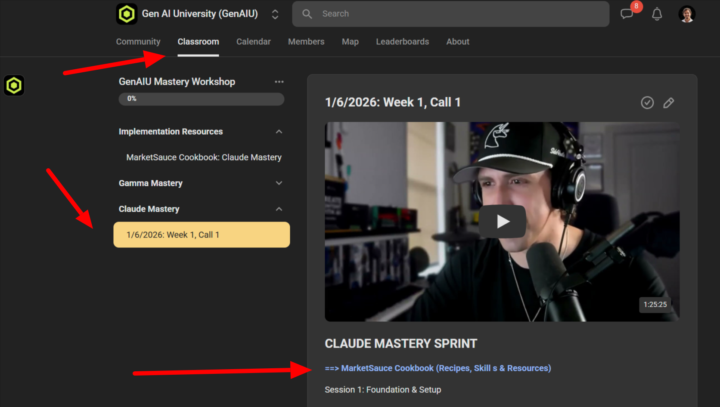Click the Gen AI University hexagon logo in header
This screenshot has height=407, width=720.
click(x=126, y=14)
